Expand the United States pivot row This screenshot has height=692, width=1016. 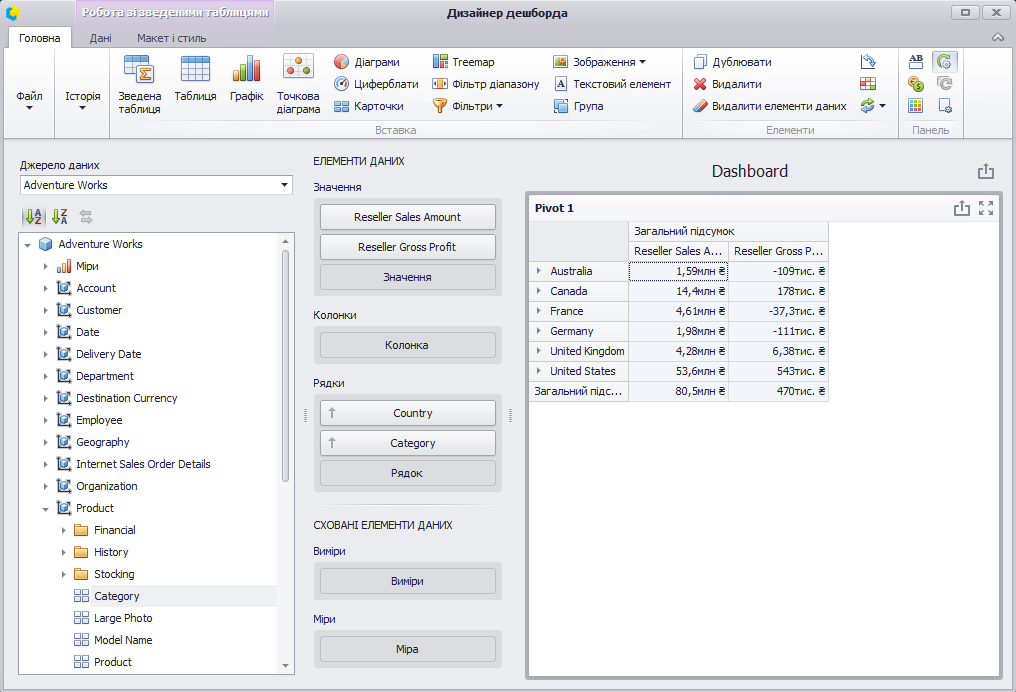(x=538, y=371)
